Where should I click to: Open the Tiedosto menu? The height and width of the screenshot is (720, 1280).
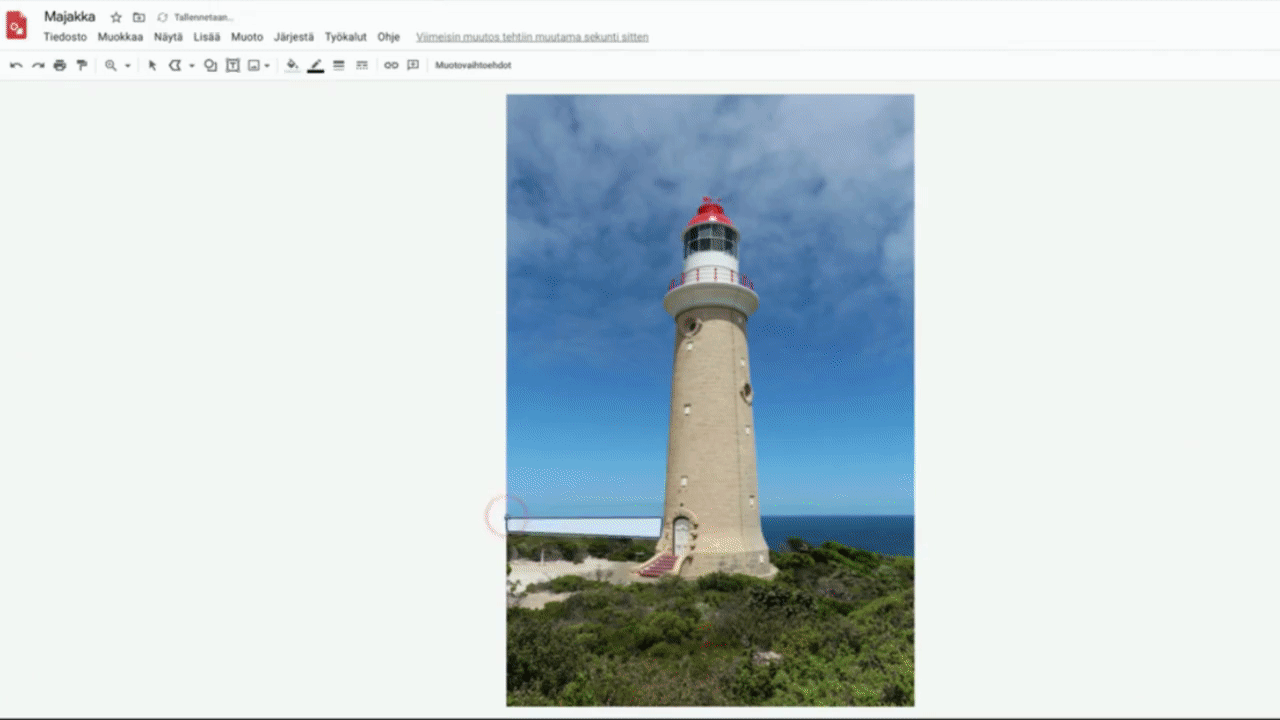point(65,37)
